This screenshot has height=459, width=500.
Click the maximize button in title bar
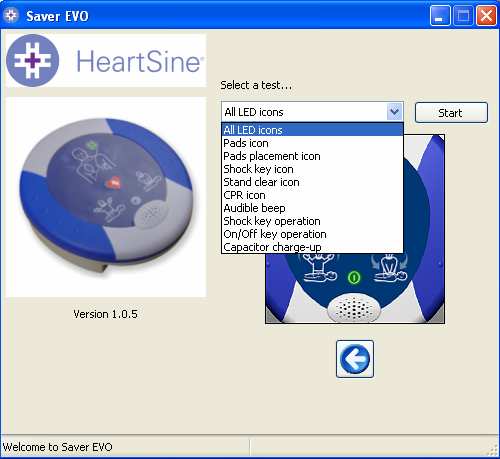(x=463, y=16)
